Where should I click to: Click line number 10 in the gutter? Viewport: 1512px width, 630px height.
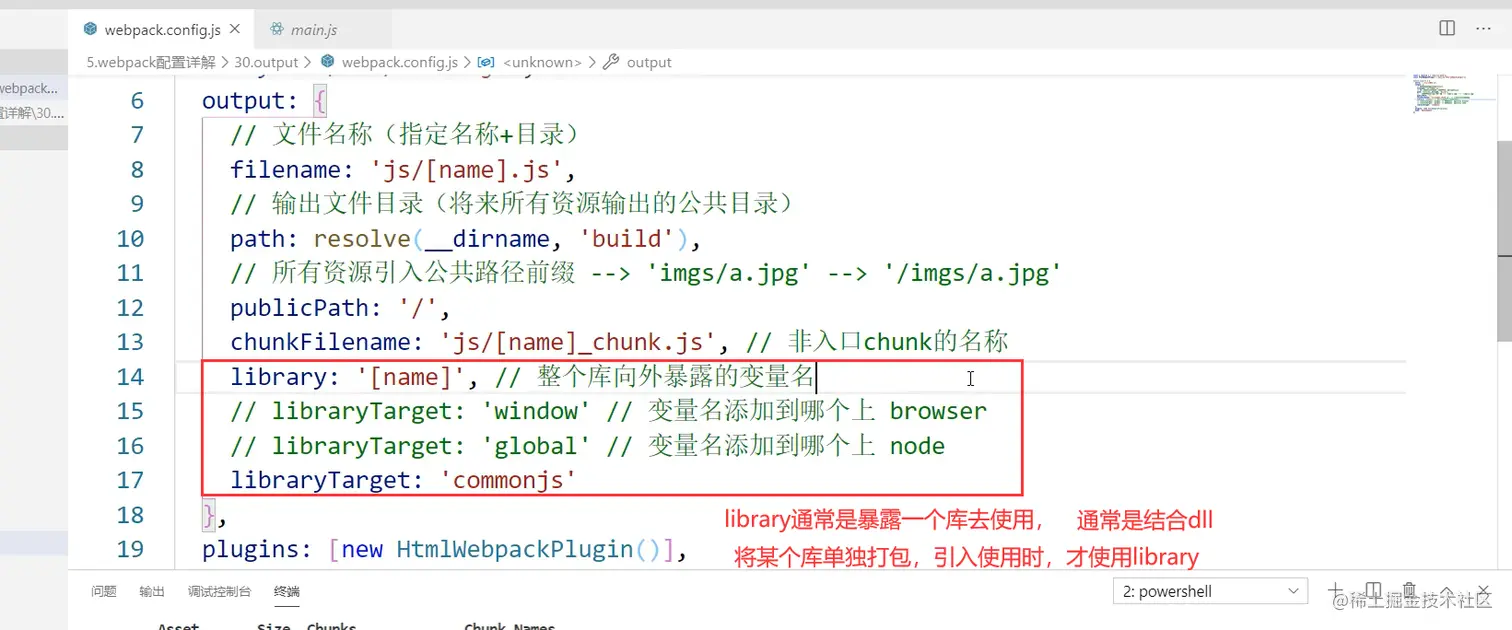130,239
